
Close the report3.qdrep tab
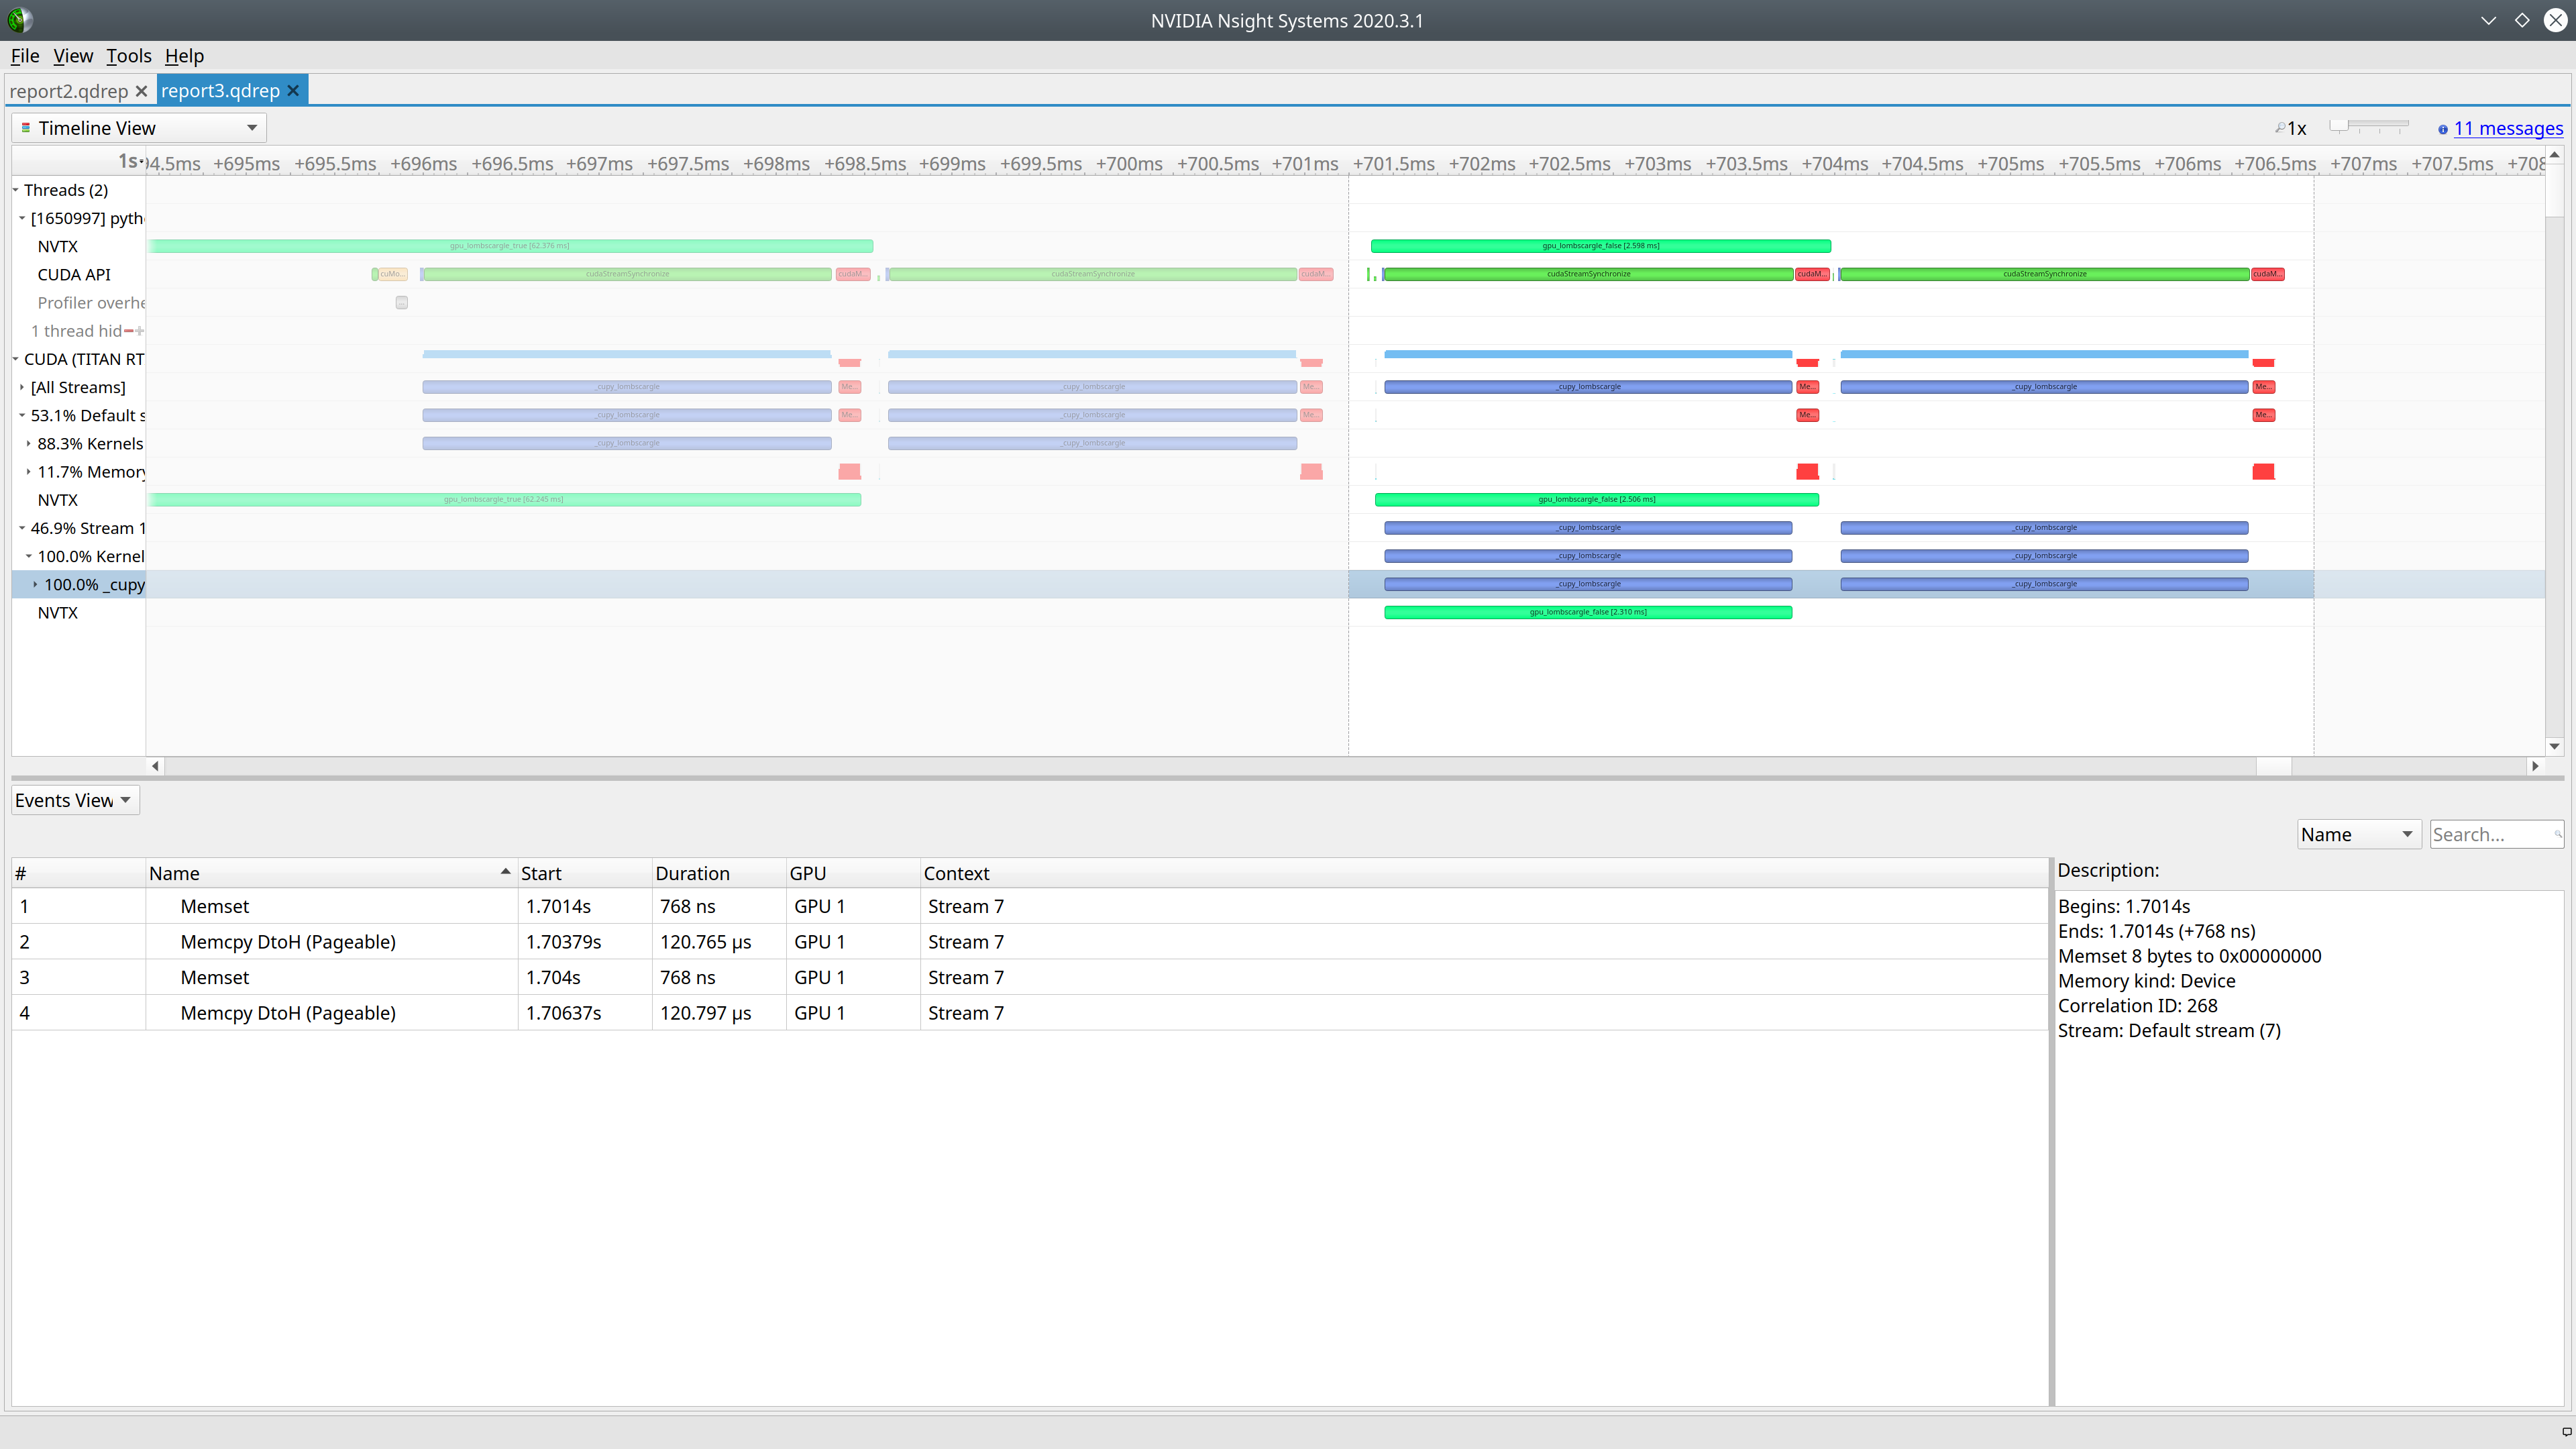tap(292, 91)
